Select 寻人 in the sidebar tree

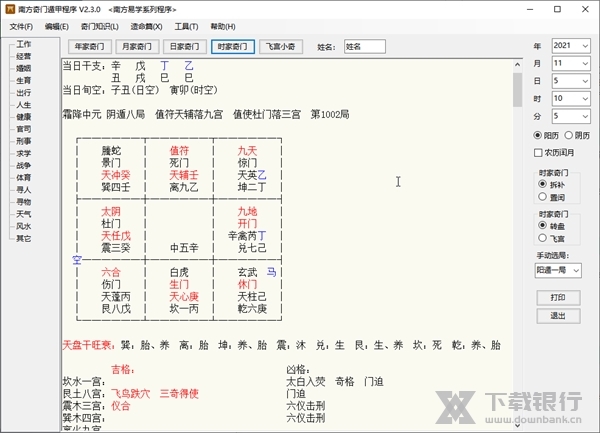[24, 190]
